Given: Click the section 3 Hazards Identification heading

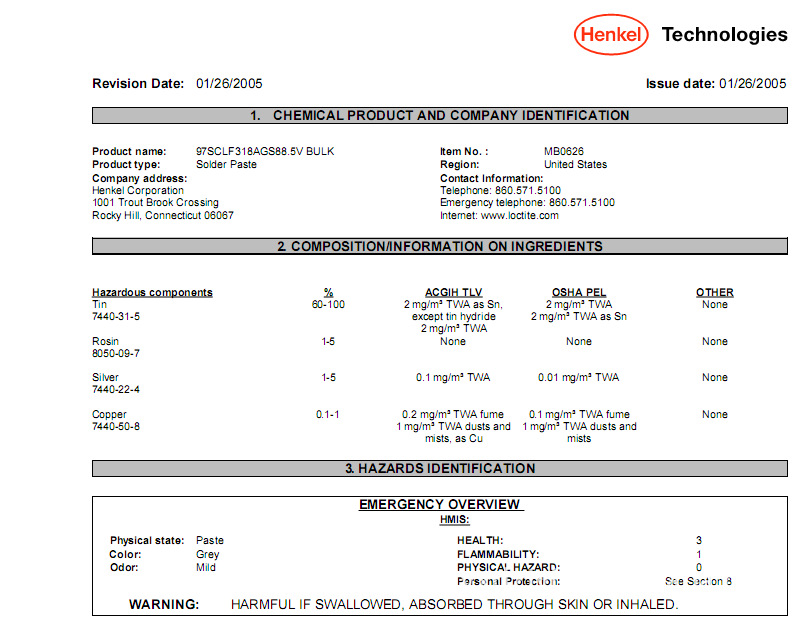Looking at the screenshot, I should [440, 469].
